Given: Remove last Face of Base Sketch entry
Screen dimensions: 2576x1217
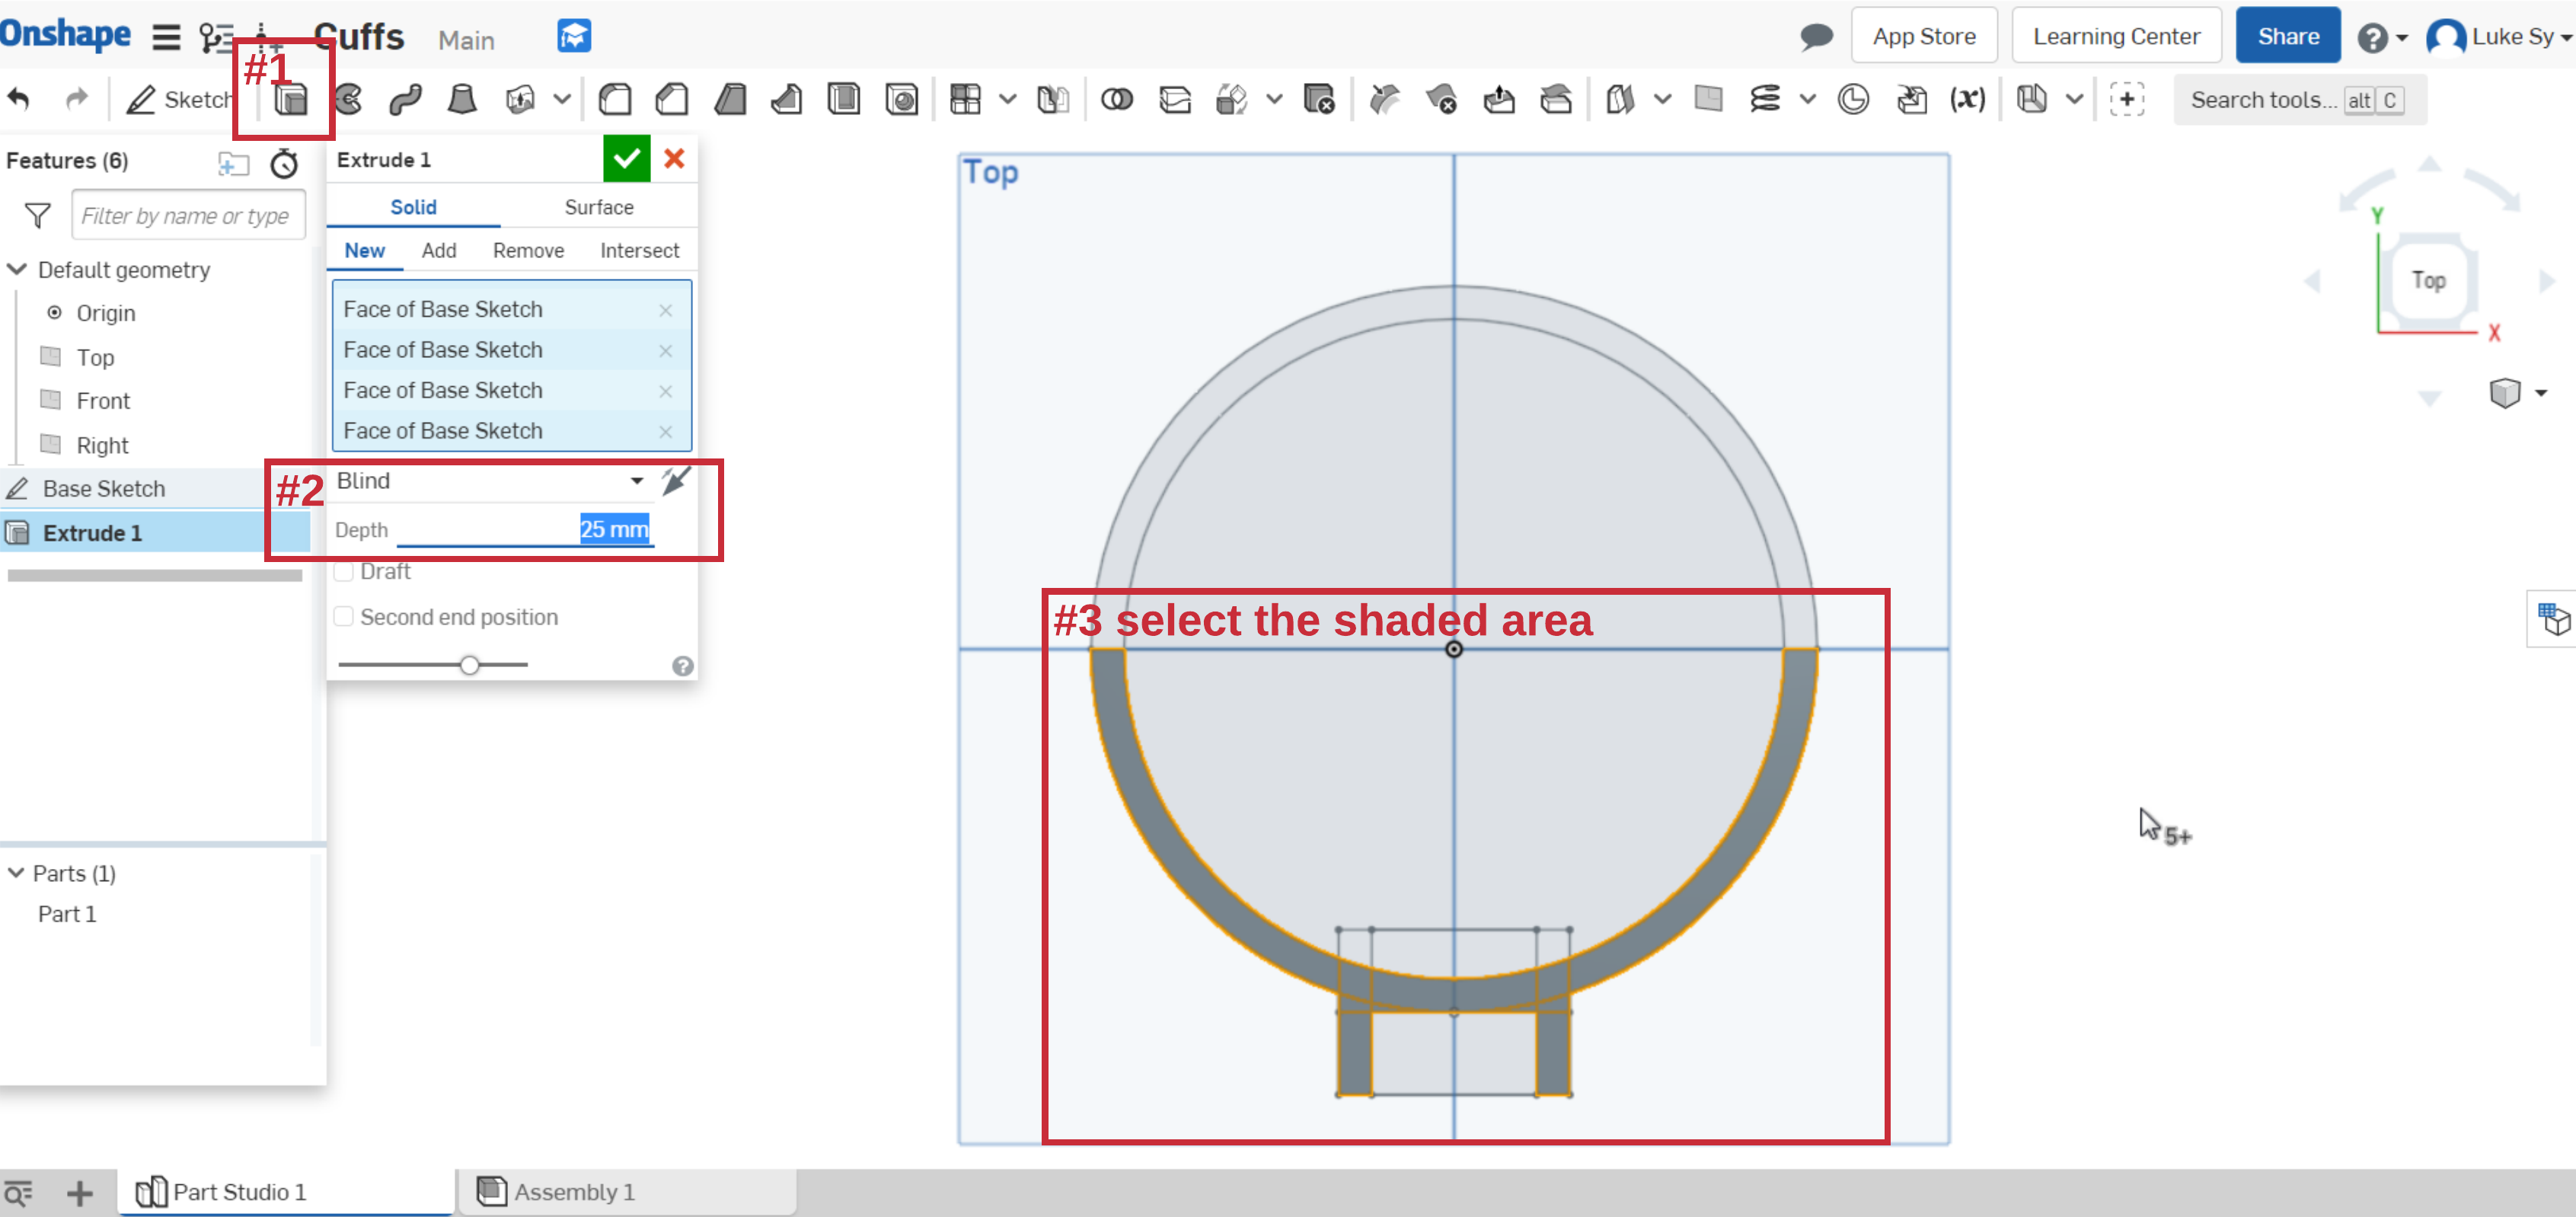Looking at the screenshot, I should (665, 432).
